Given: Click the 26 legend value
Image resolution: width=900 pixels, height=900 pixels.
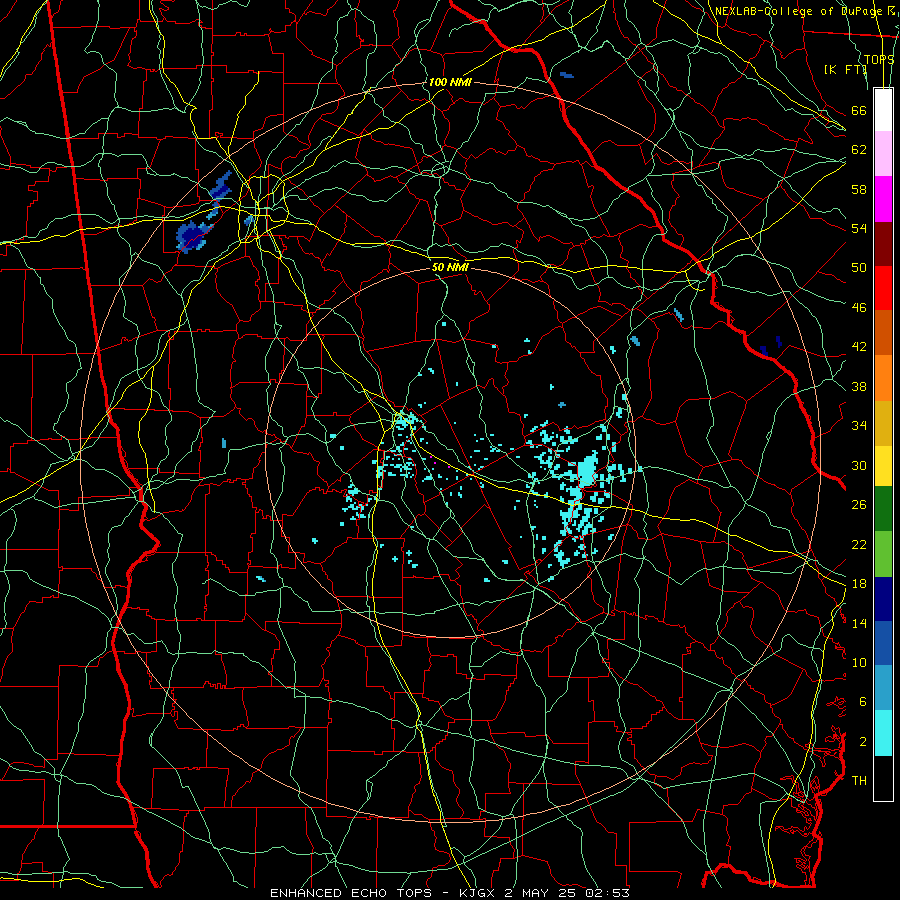Looking at the screenshot, I should (859, 505).
